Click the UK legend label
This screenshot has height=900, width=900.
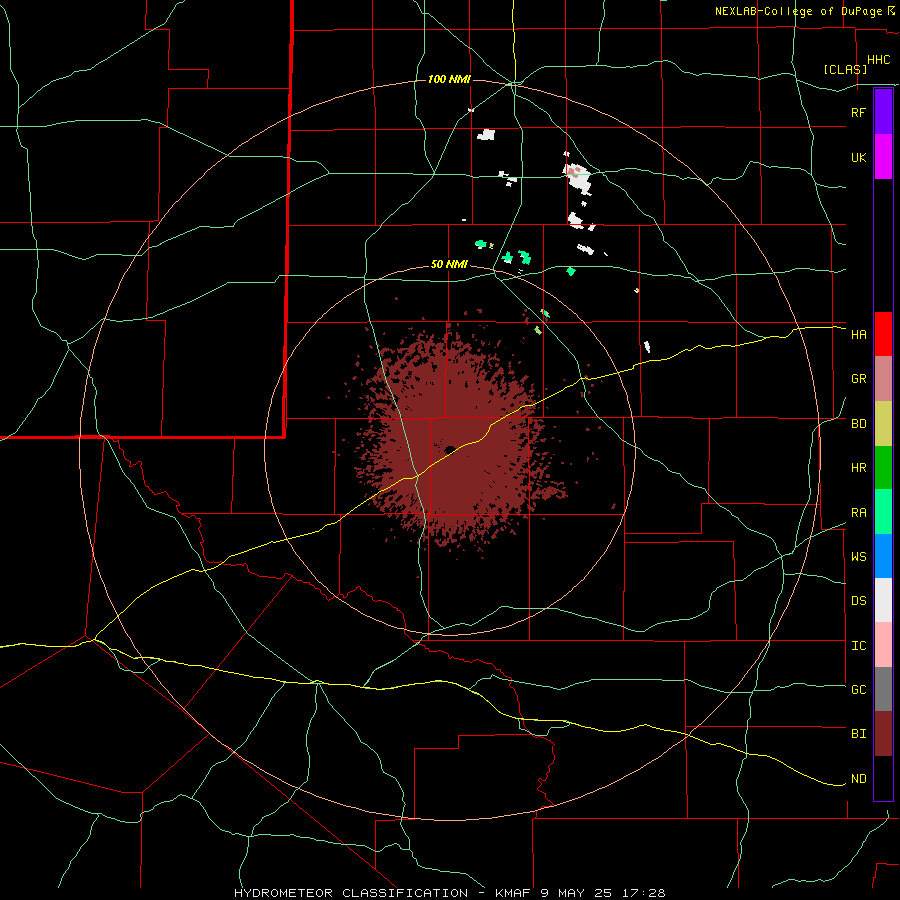click(858, 157)
